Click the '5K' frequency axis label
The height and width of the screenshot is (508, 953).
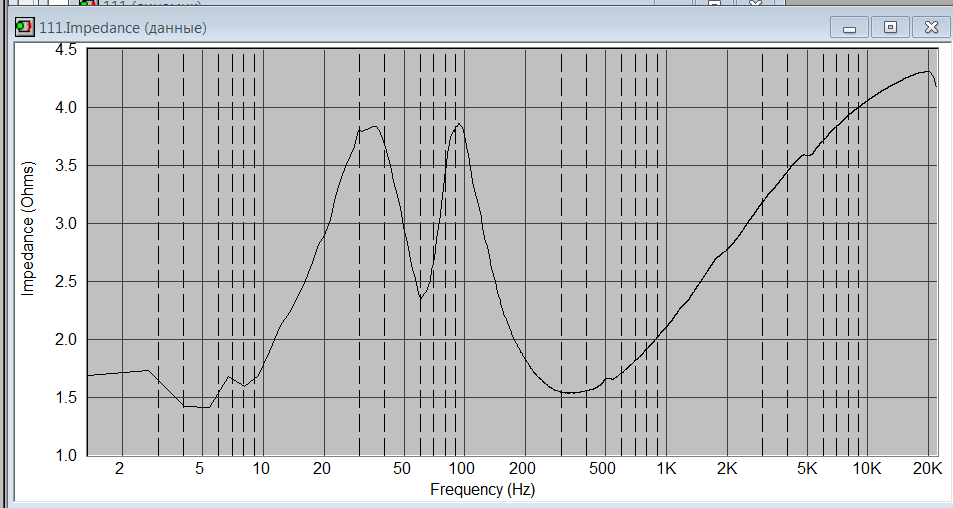point(807,469)
